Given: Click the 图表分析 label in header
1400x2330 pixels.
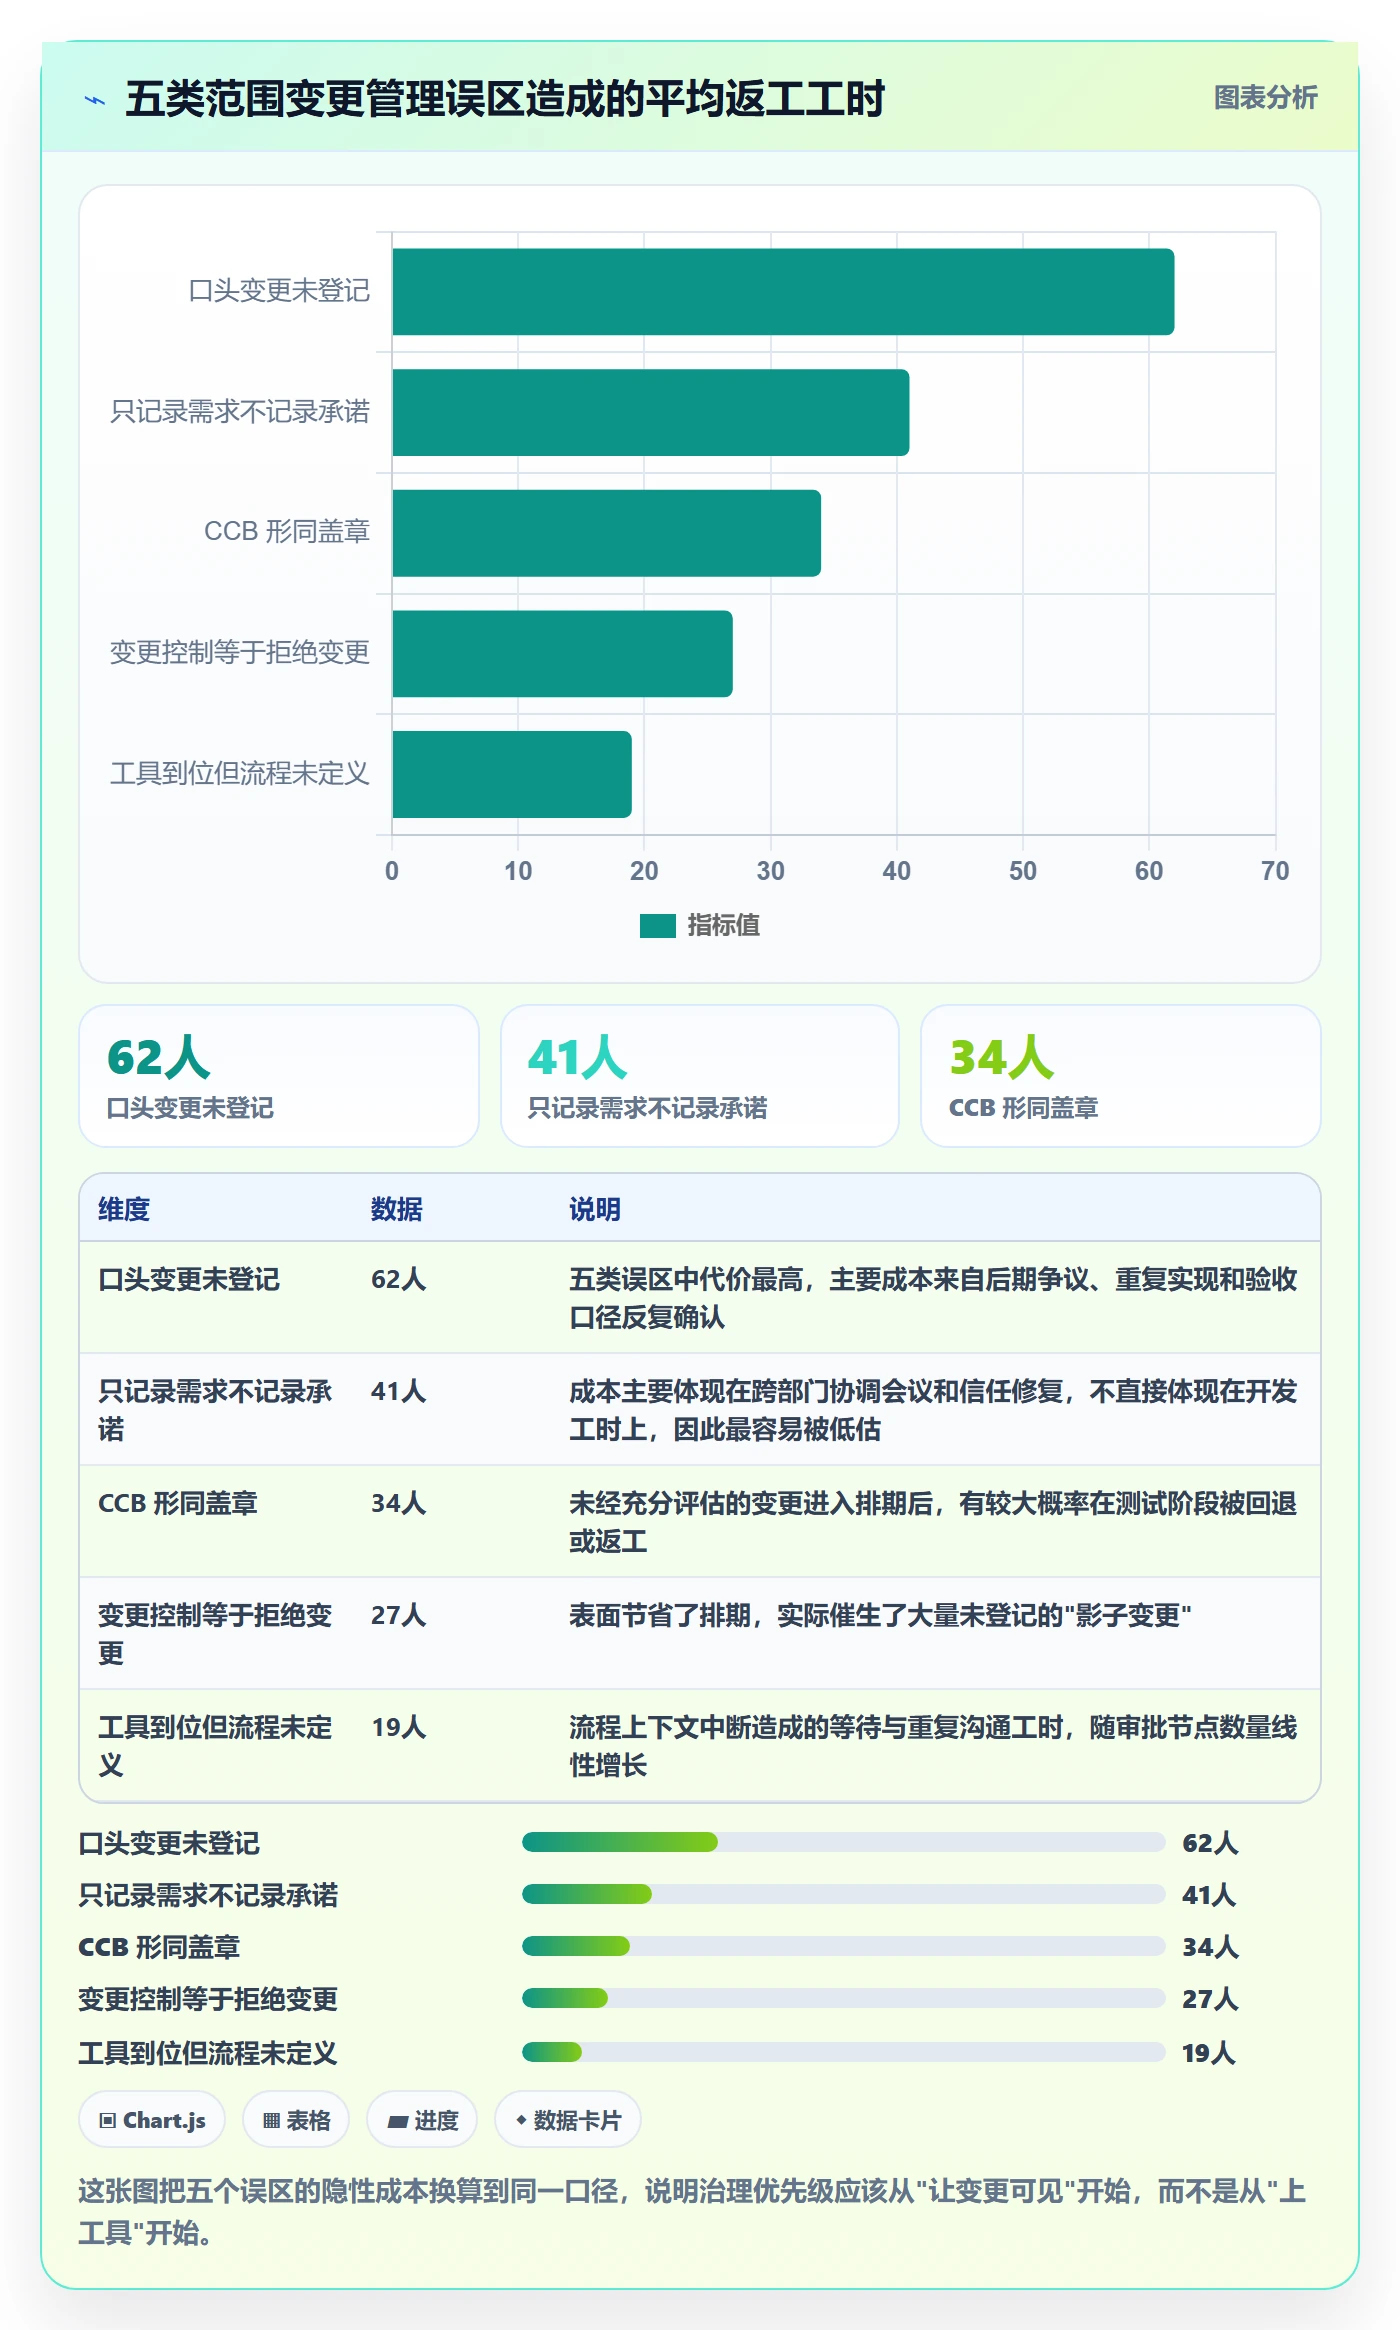Looking at the screenshot, I should coord(1265,97).
